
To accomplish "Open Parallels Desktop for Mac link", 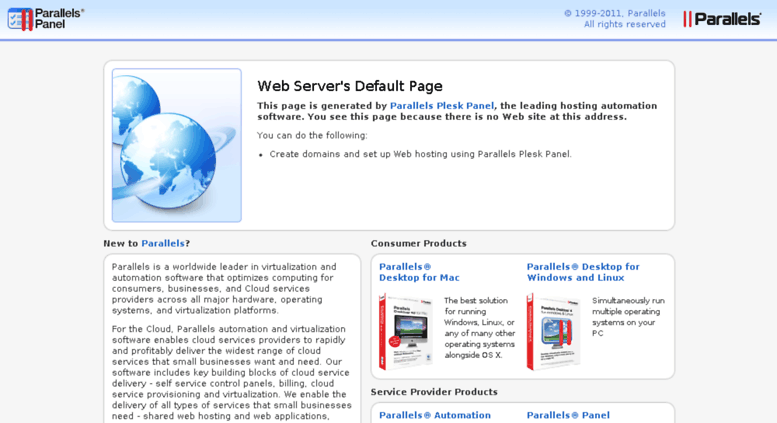I will tap(419, 272).
